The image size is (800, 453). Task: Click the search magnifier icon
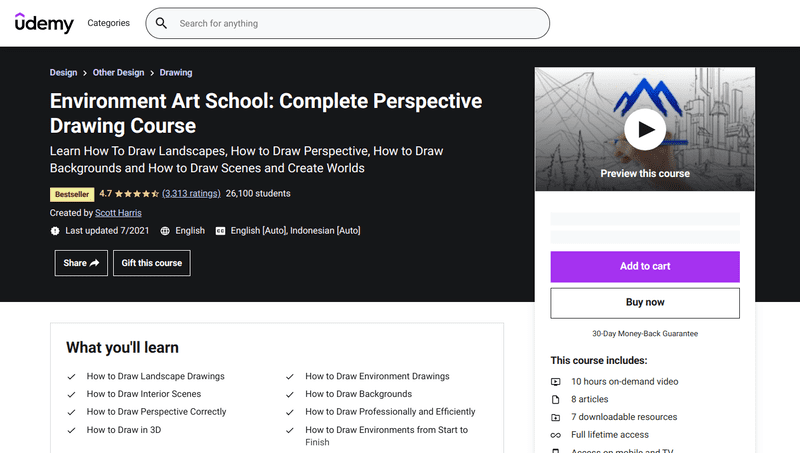pyautogui.click(x=161, y=23)
